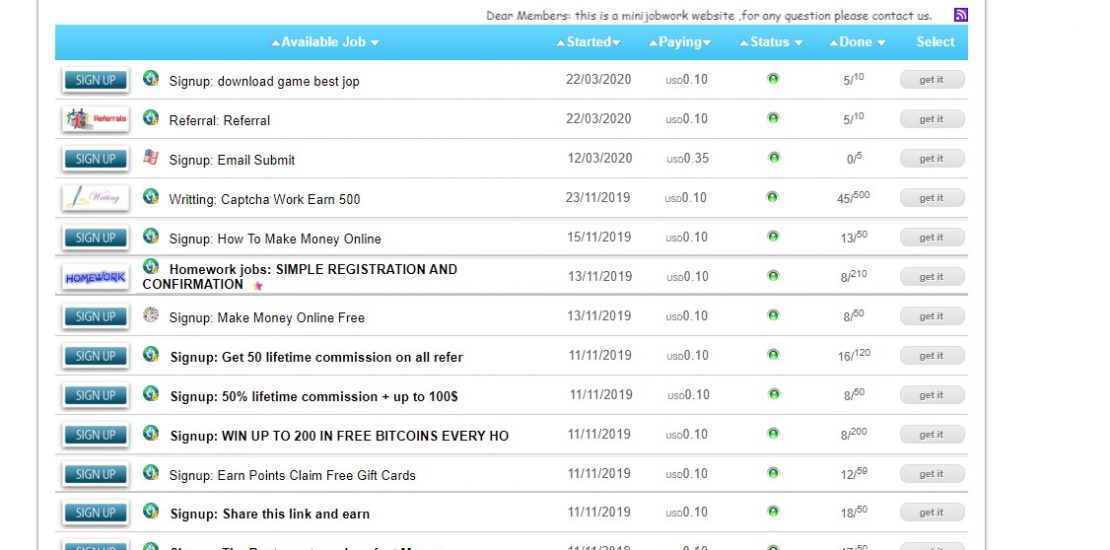Click the SIGN UP icon for Email Submit

pyautogui.click(x=95, y=159)
